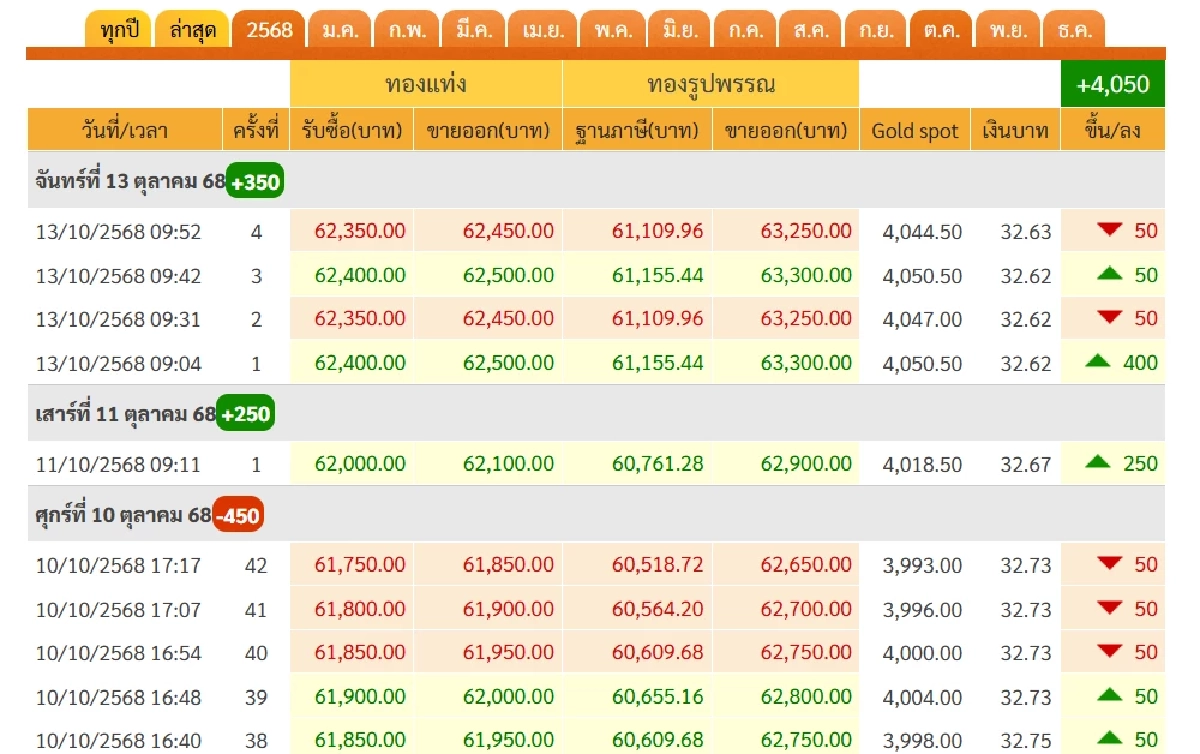Click the green +4,050 summary box
The height and width of the screenshot is (754, 1200).
(x=1112, y=85)
